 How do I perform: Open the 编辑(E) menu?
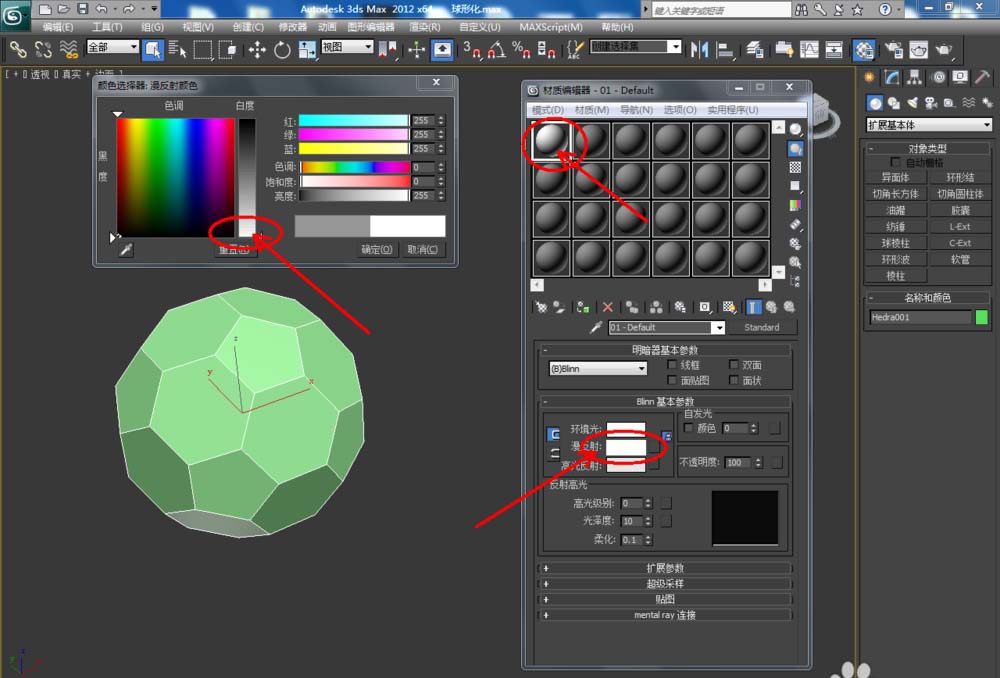tap(58, 27)
